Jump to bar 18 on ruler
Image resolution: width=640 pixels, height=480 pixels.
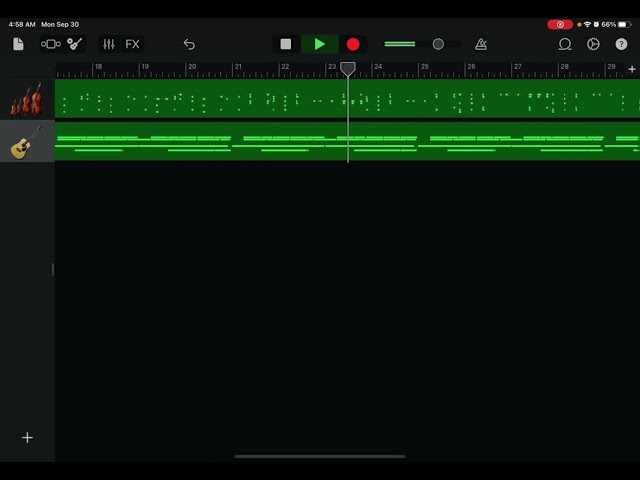pos(98,67)
